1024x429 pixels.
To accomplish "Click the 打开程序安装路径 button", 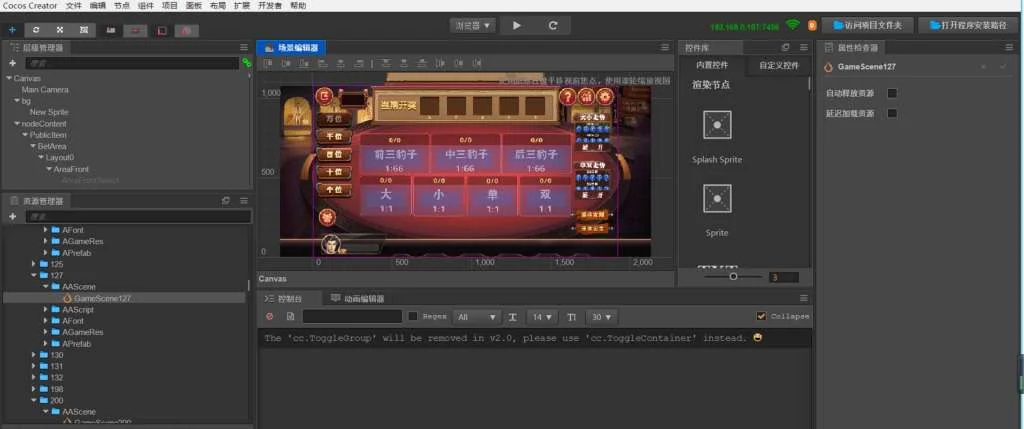I will click(x=969, y=25).
